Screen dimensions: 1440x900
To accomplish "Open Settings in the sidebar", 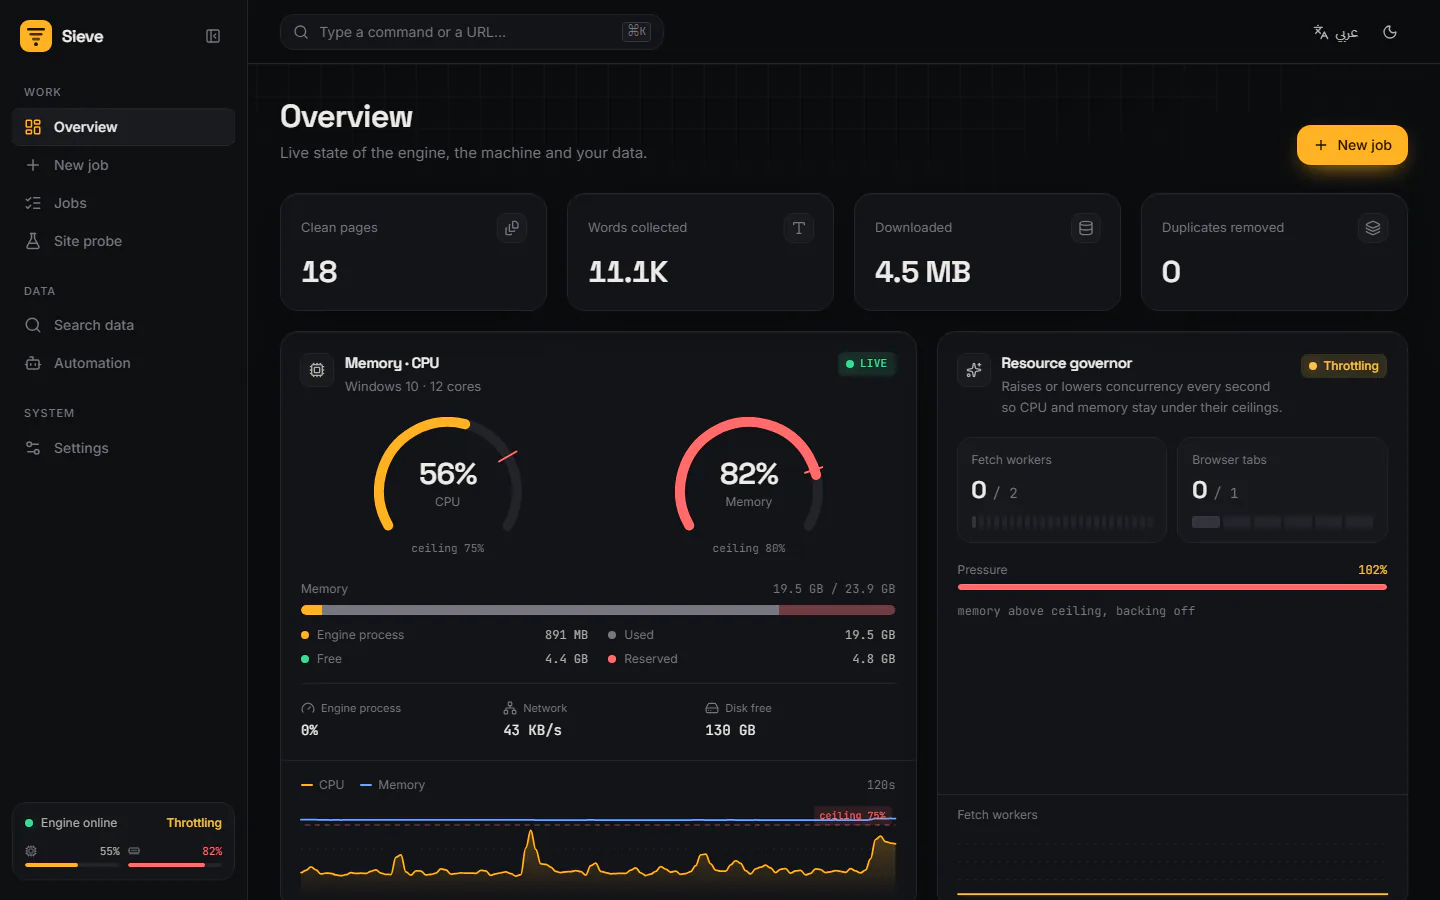I will pos(124,448).
